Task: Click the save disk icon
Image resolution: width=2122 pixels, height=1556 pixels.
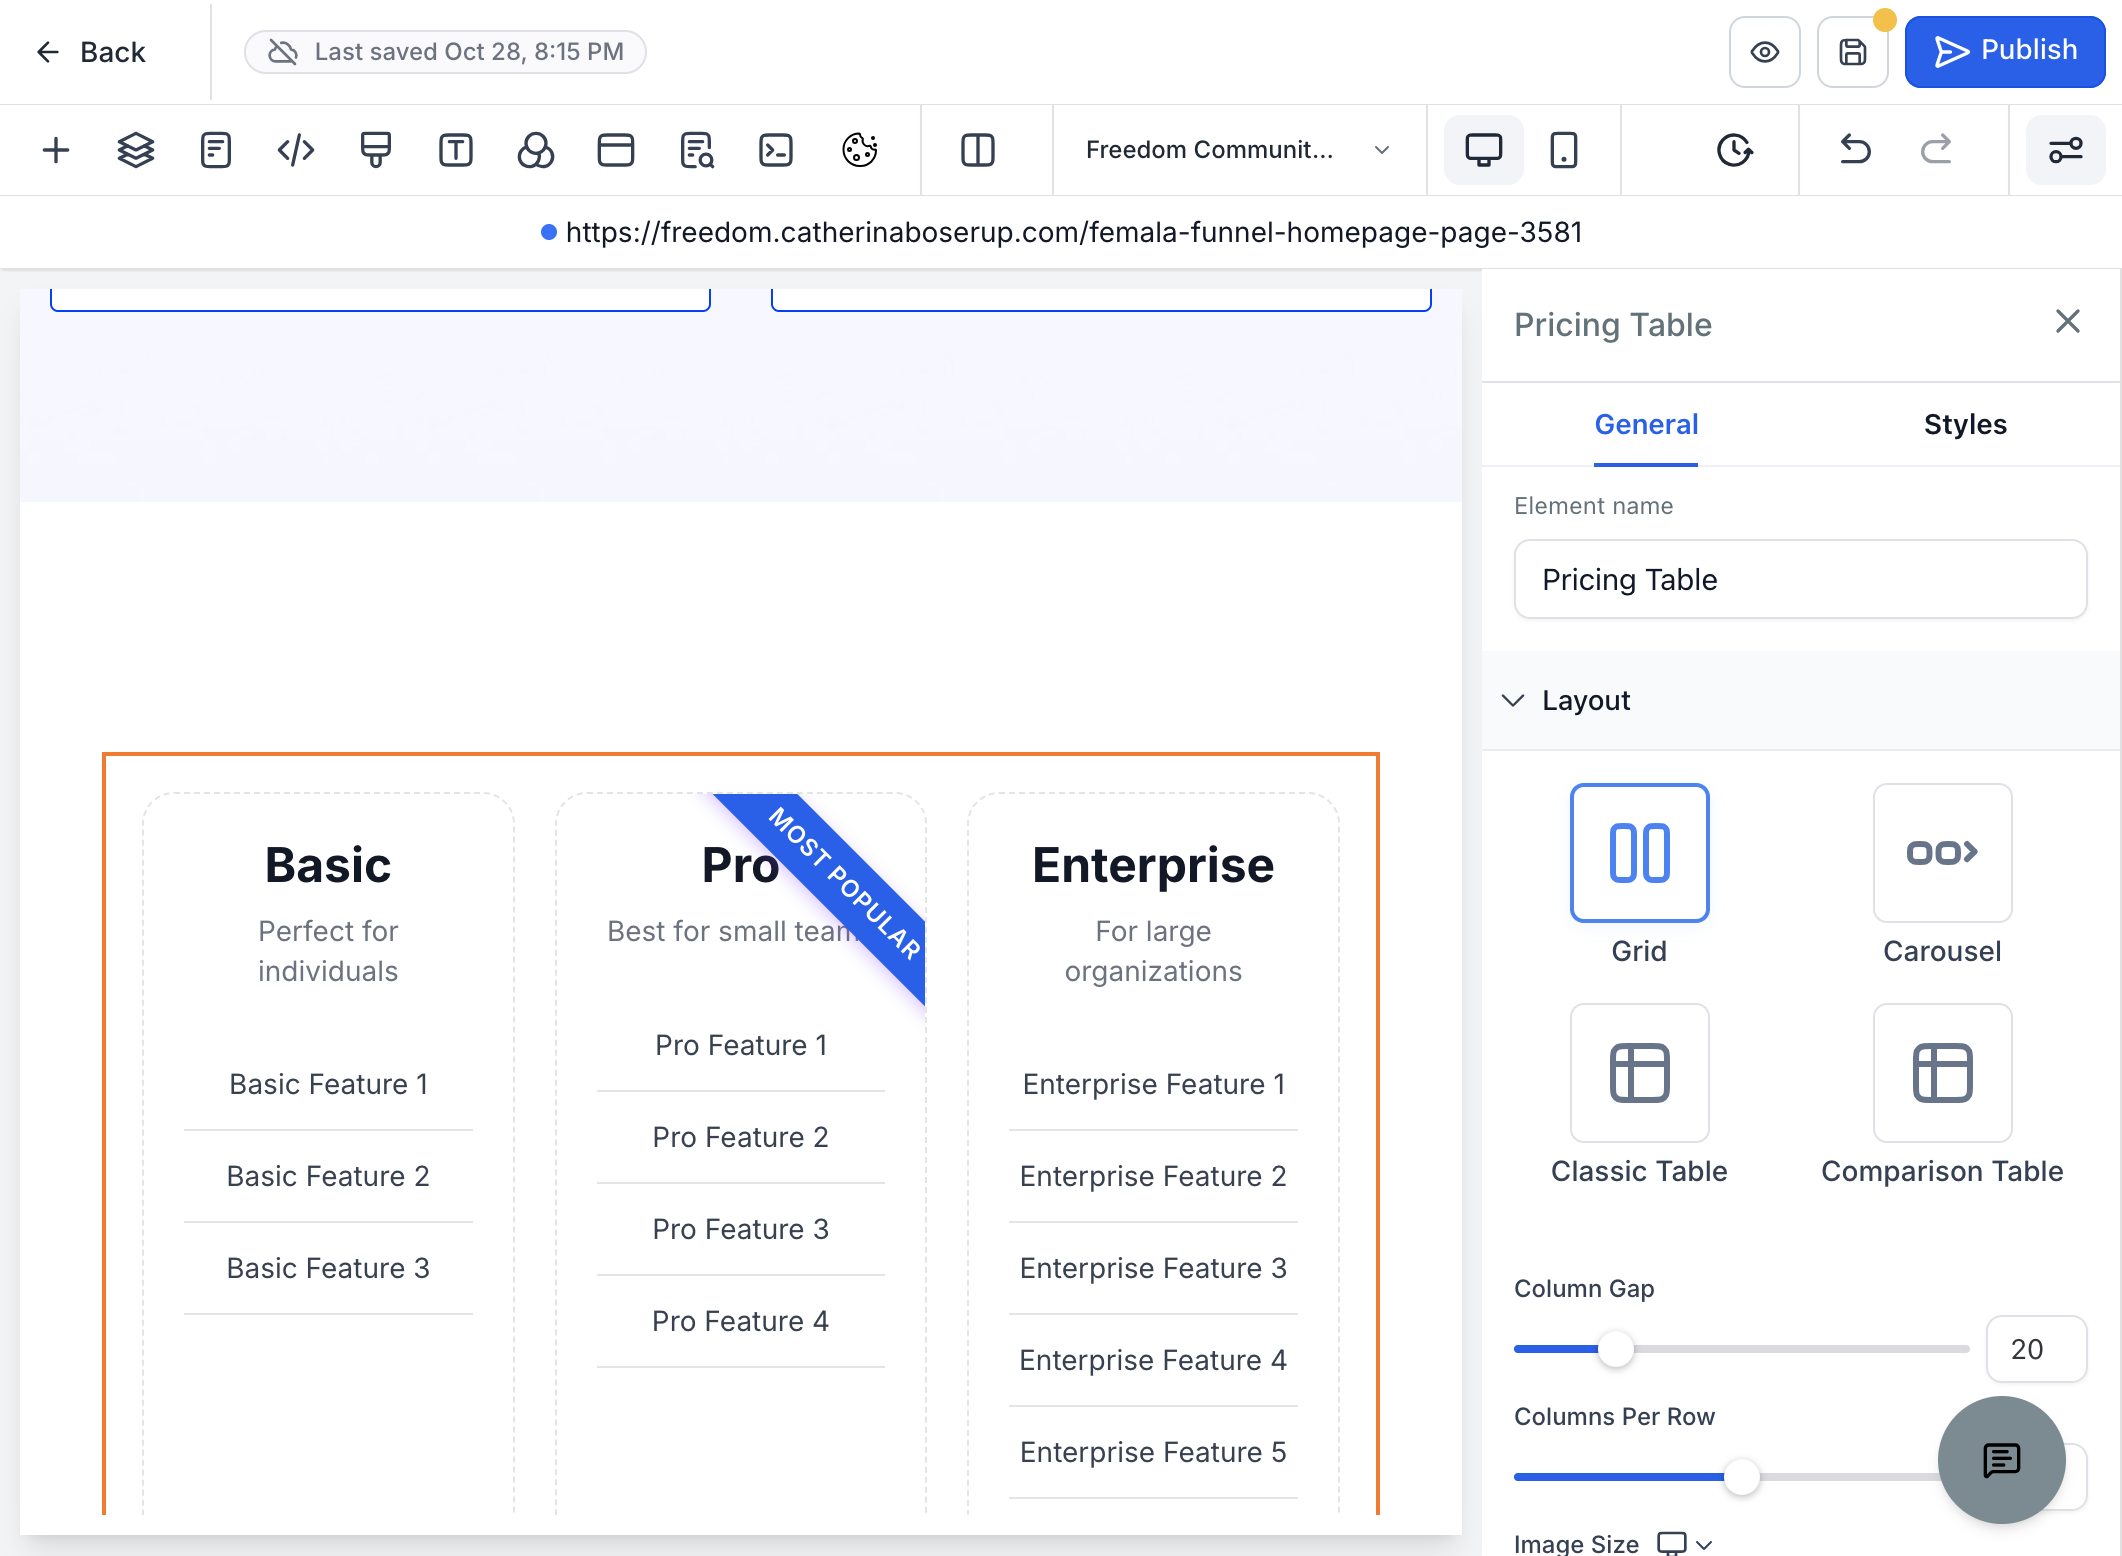Action: (x=1852, y=52)
